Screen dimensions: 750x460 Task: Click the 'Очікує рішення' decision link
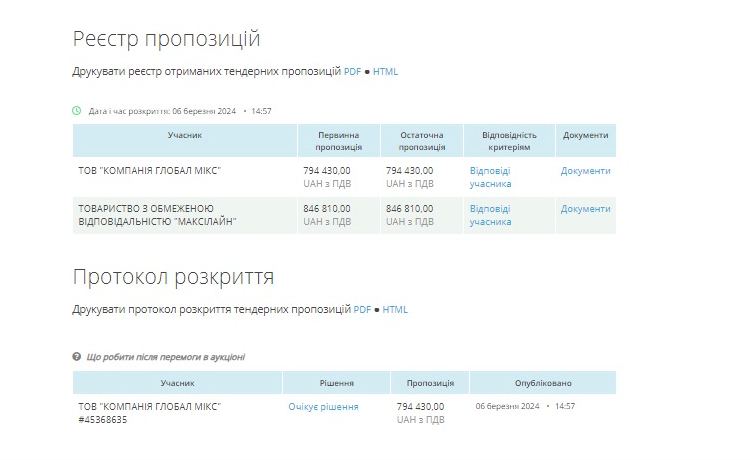click(x=323, y=407)
